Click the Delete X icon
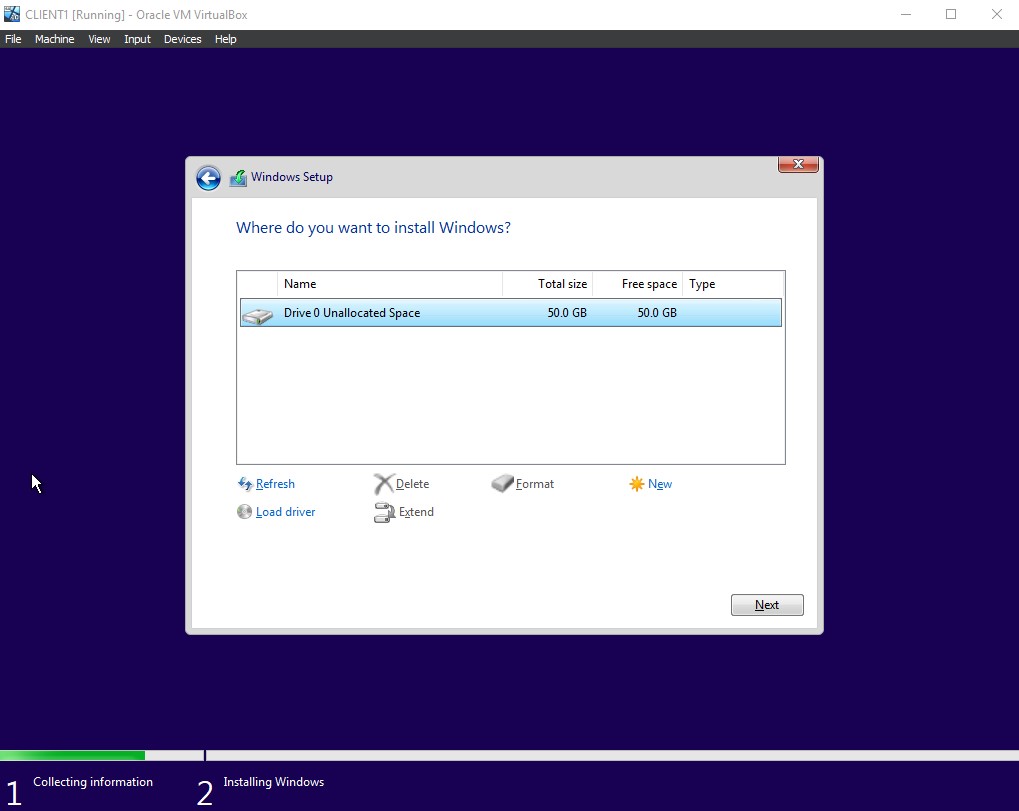 383,483
